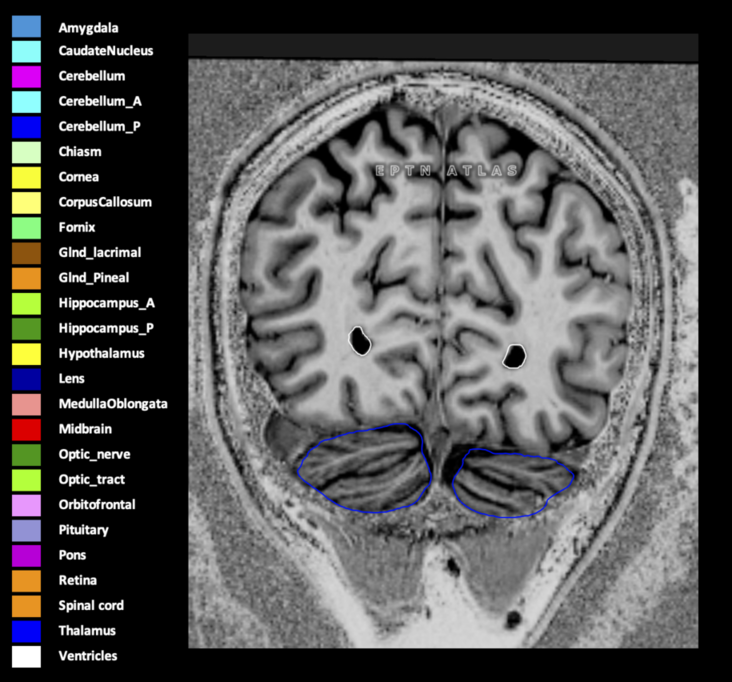Select the "Spinal cord" label
This screenshot has width=732, height=682.
coord(91,605)
